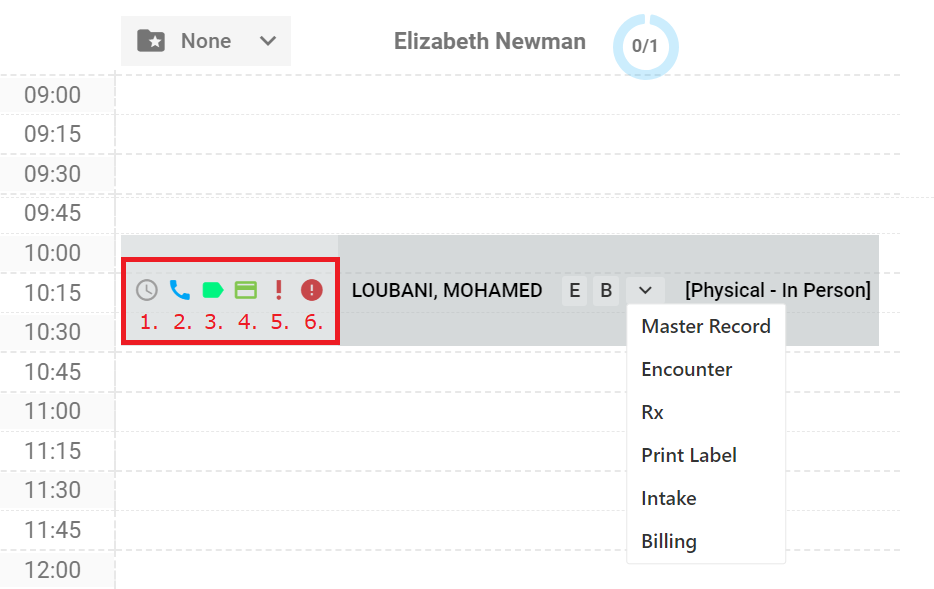
Task: Click the red circled alert icon
Action: (312, 290)
